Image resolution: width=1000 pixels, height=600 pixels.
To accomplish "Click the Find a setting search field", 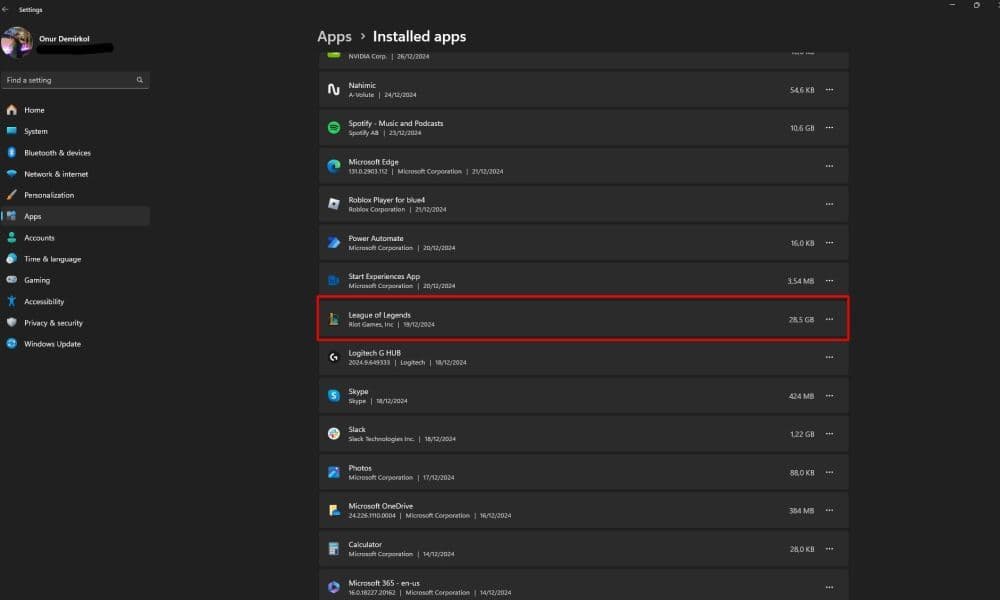I will point(75,79).
